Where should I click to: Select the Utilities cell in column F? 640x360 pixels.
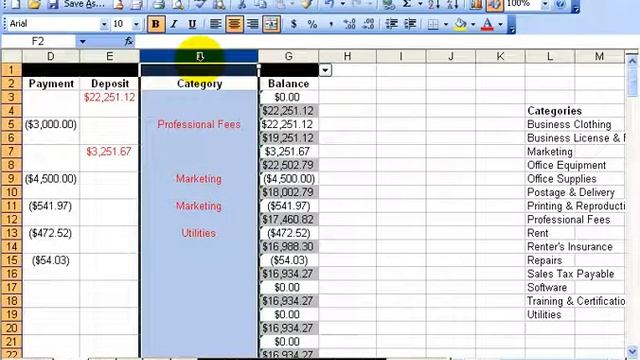click(199, 233)
